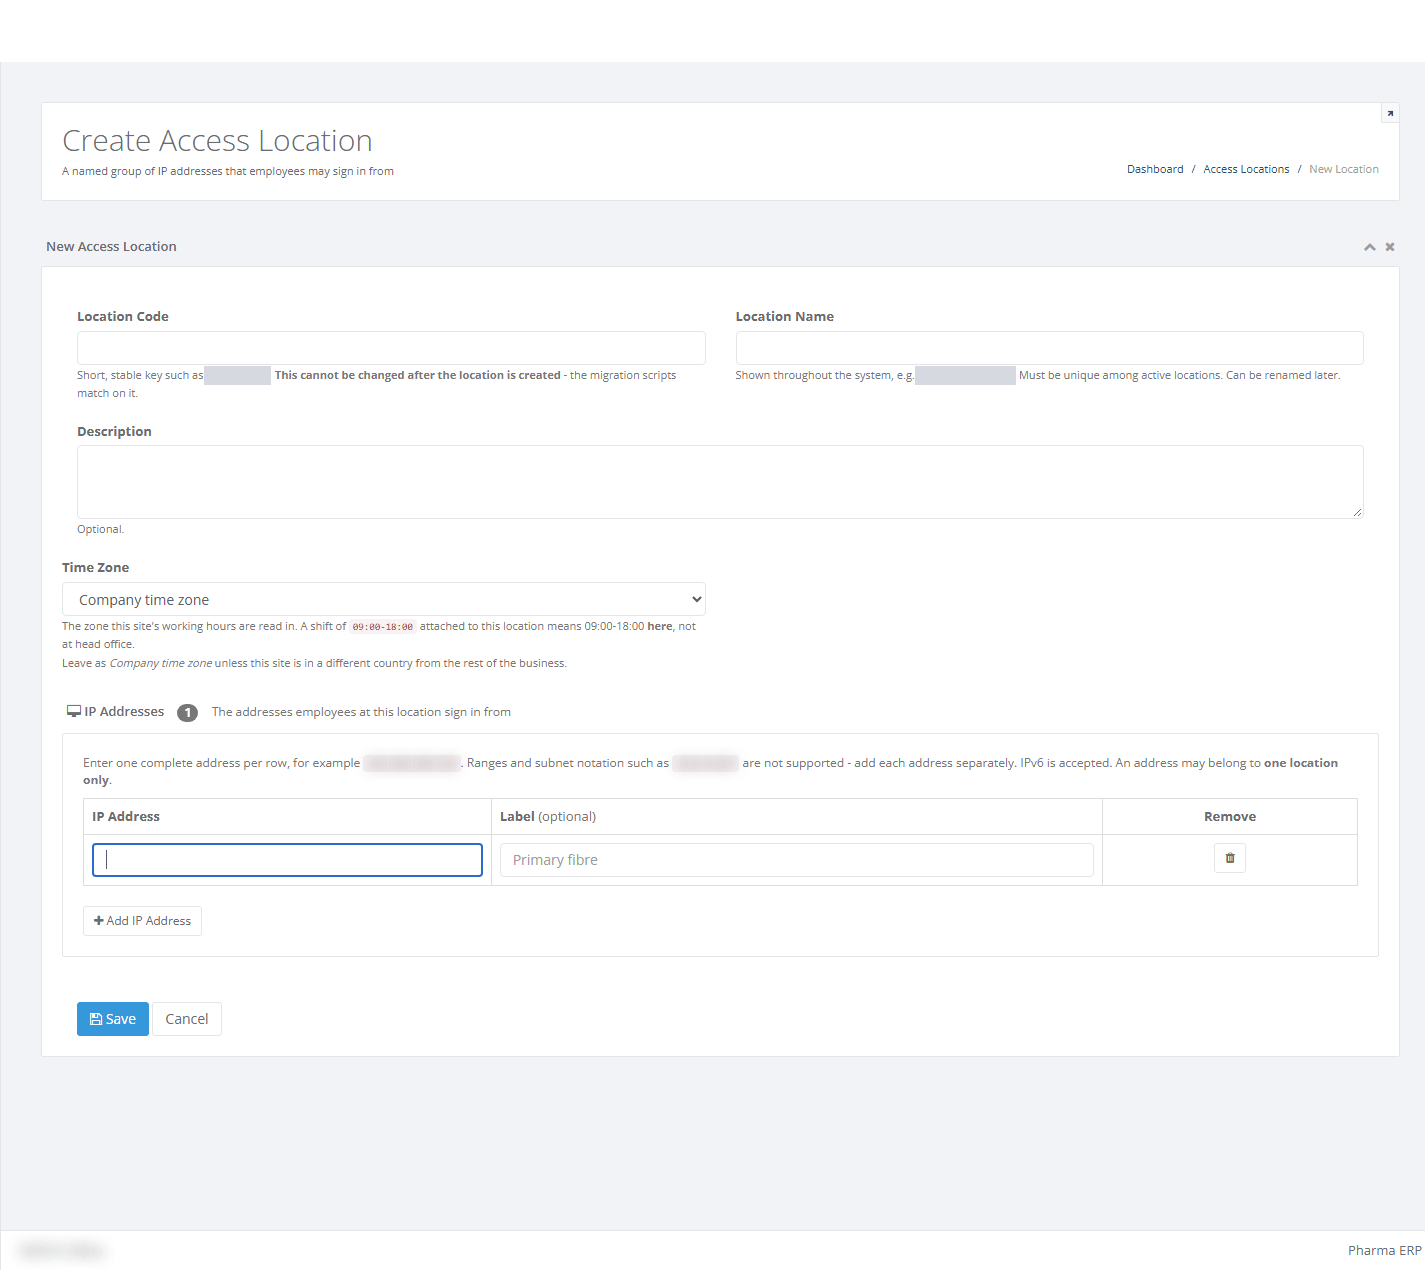Click the Remove column header

1230,816
